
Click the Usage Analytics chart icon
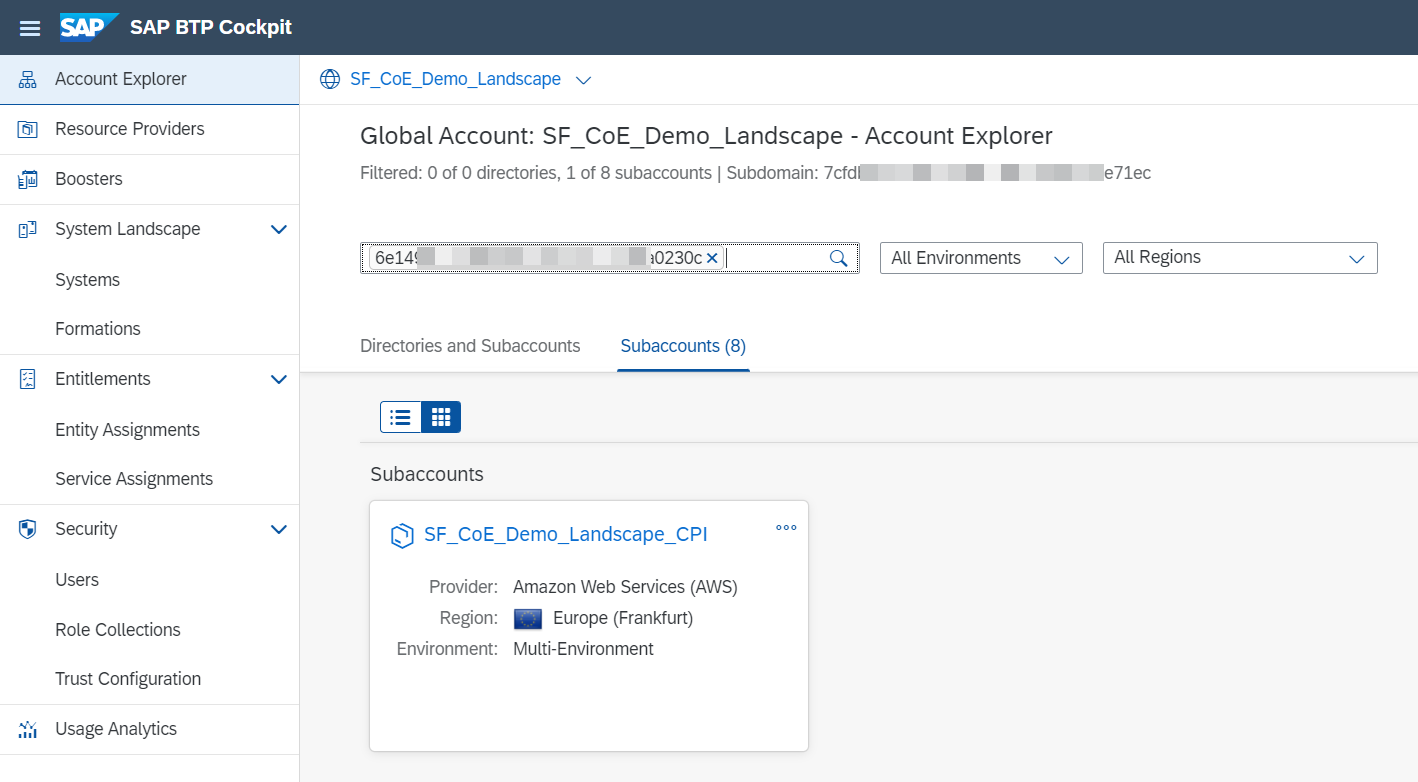(x=28, y=730)
